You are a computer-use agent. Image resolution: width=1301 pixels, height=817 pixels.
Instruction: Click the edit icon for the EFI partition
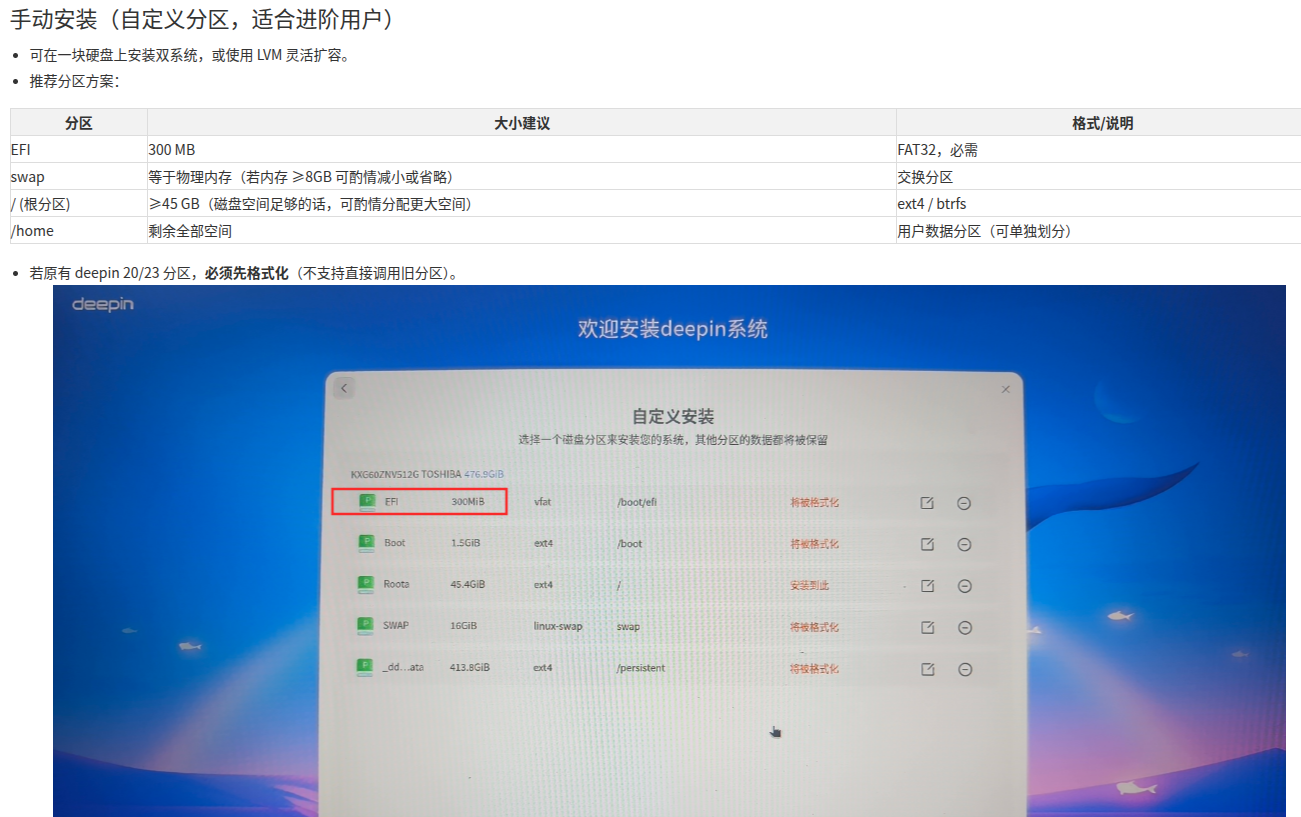927,503
